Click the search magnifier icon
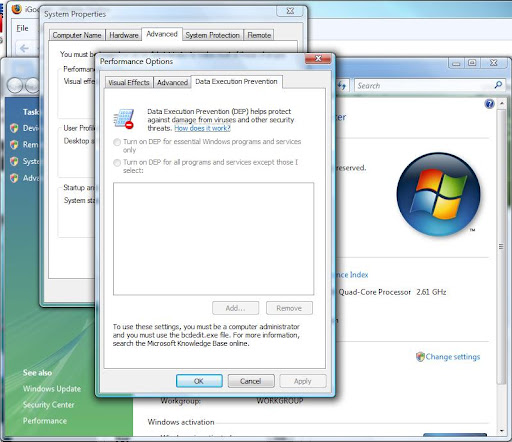The width and height of the screenshot is (512, 442). [x=498, y=85]
